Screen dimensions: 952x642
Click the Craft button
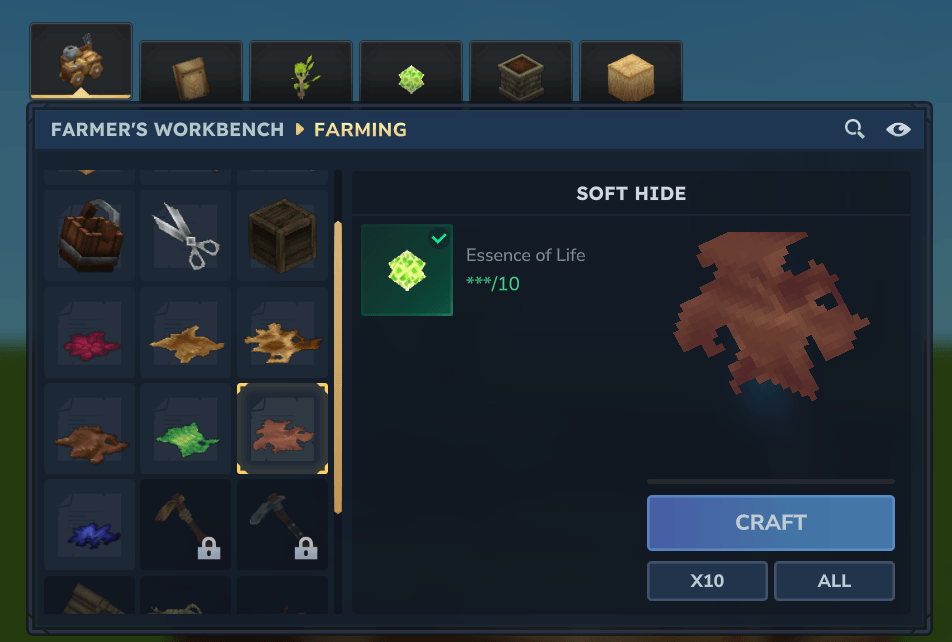(x=770, y=522)
